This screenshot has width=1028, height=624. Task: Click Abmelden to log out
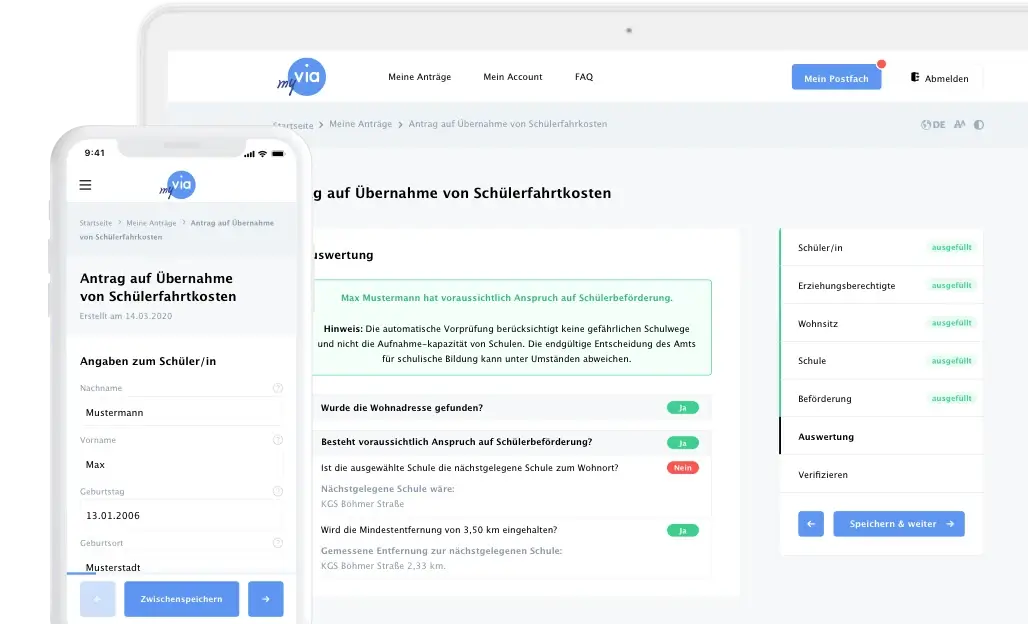tap(940, 78)
